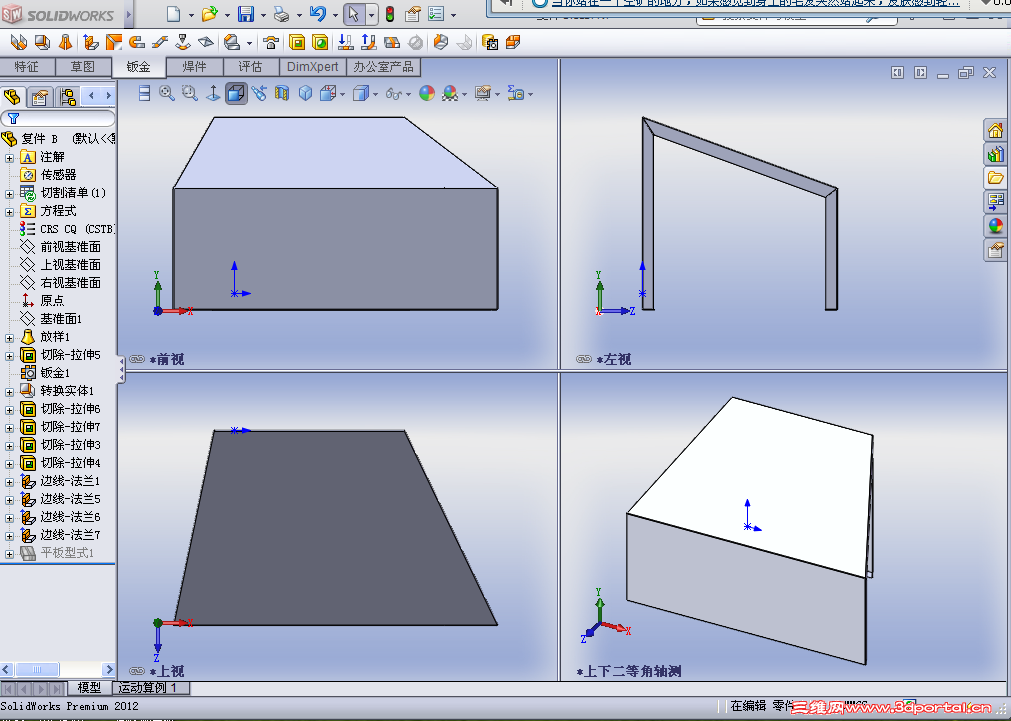Click the Sketched Bend tool

coord(183,43)
